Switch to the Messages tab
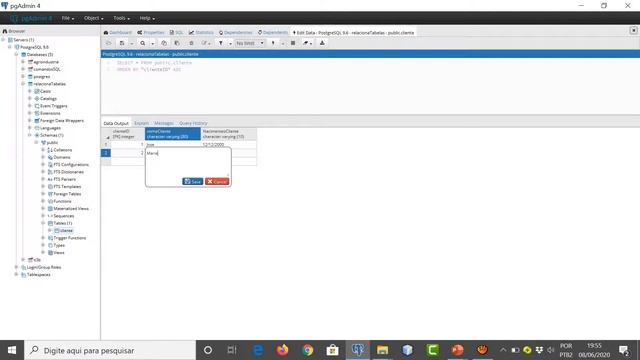Image resolution: width=640 pixels, height=360 pixels. coord(164,123)
